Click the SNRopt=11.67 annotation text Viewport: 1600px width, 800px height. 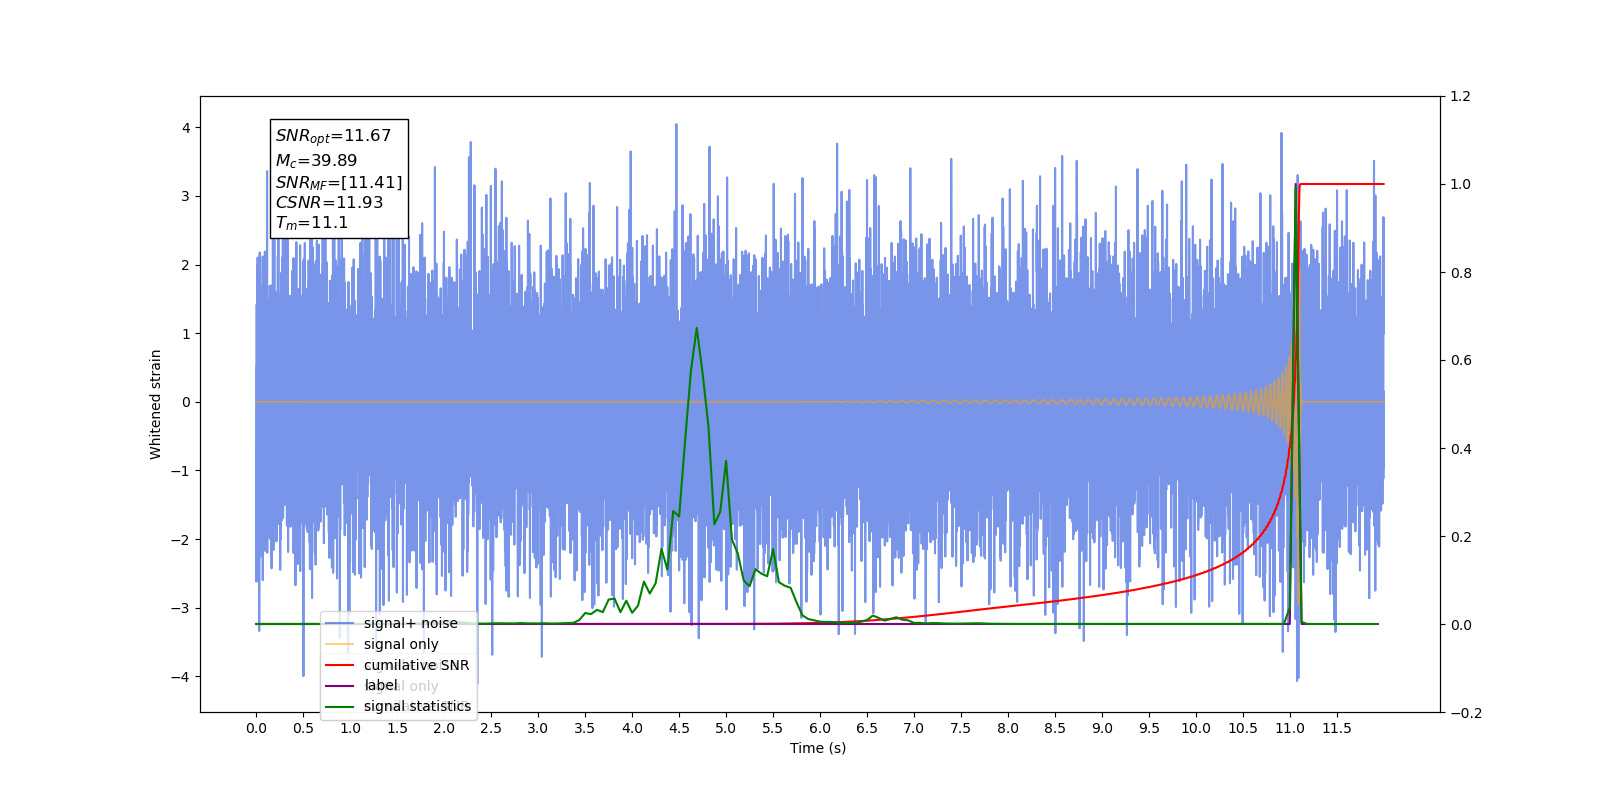click(x=333, y=136)
